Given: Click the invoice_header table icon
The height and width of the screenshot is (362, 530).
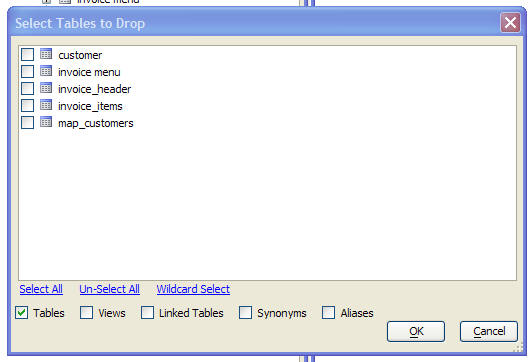Looking at the screenshot, I should 46,88.
